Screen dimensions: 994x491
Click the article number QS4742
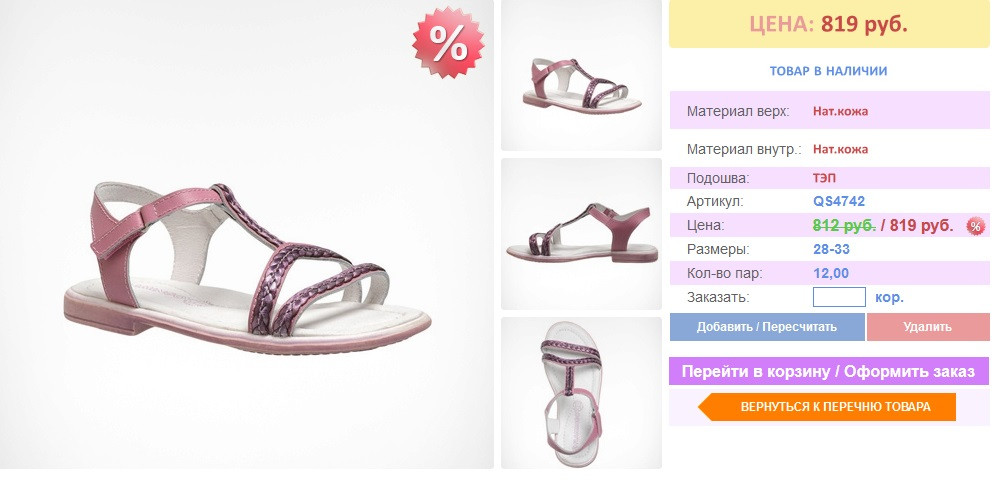(839, 201)
